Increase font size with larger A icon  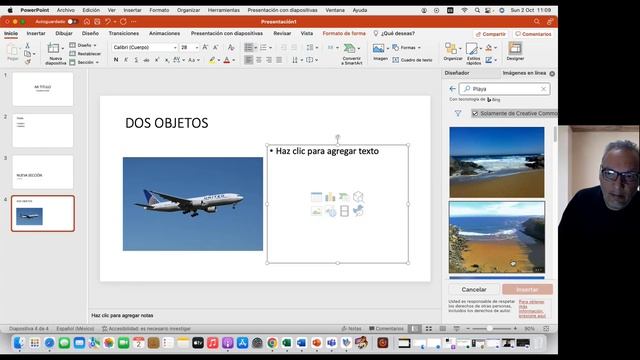(x=205, y=47)
